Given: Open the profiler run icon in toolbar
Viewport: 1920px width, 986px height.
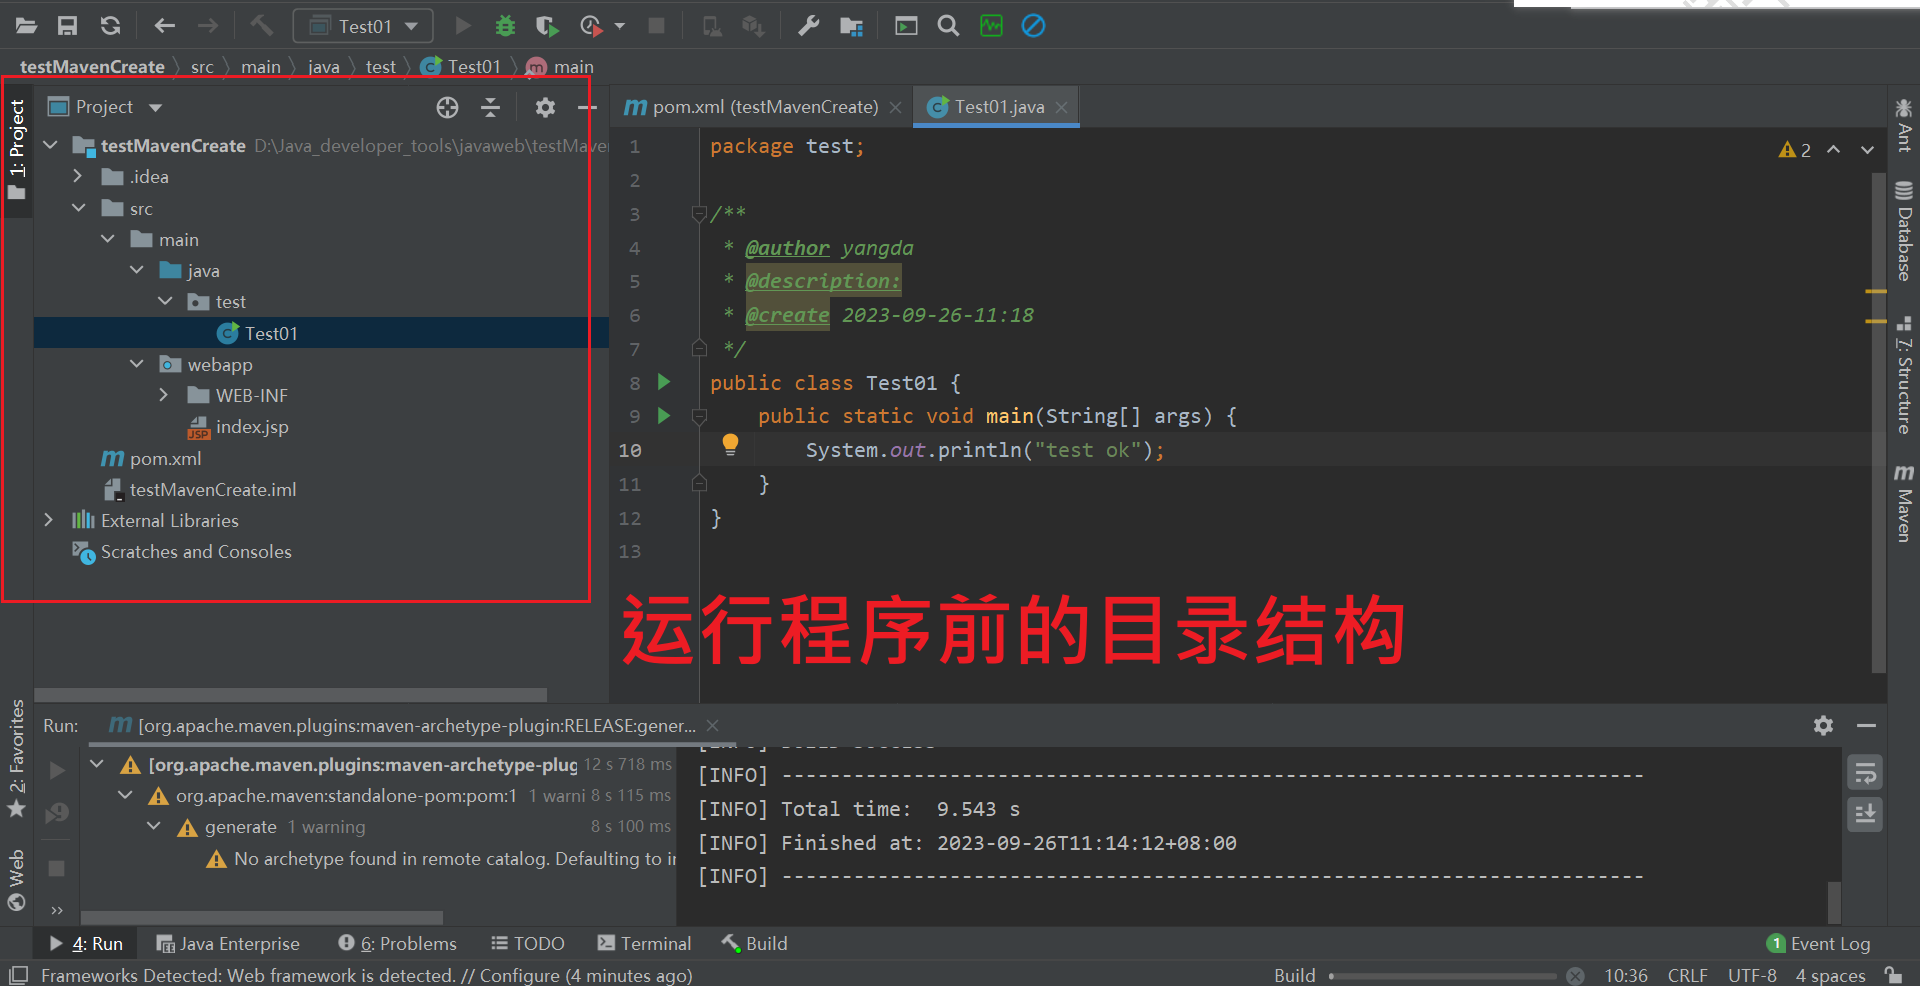Looking at the screenshot, I should click(591, 26).
